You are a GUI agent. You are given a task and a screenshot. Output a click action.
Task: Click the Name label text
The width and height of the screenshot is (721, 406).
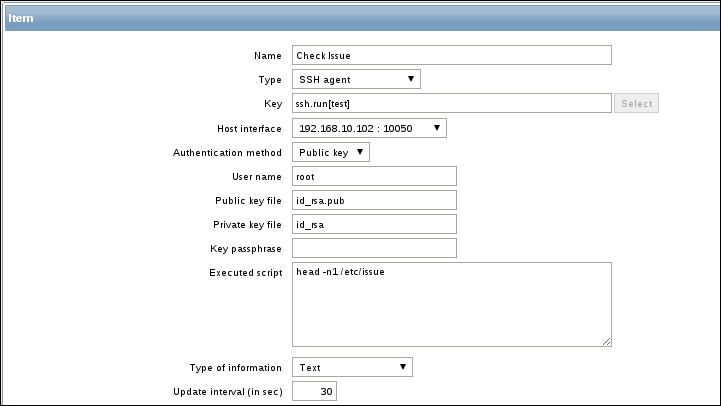(267, 55)
